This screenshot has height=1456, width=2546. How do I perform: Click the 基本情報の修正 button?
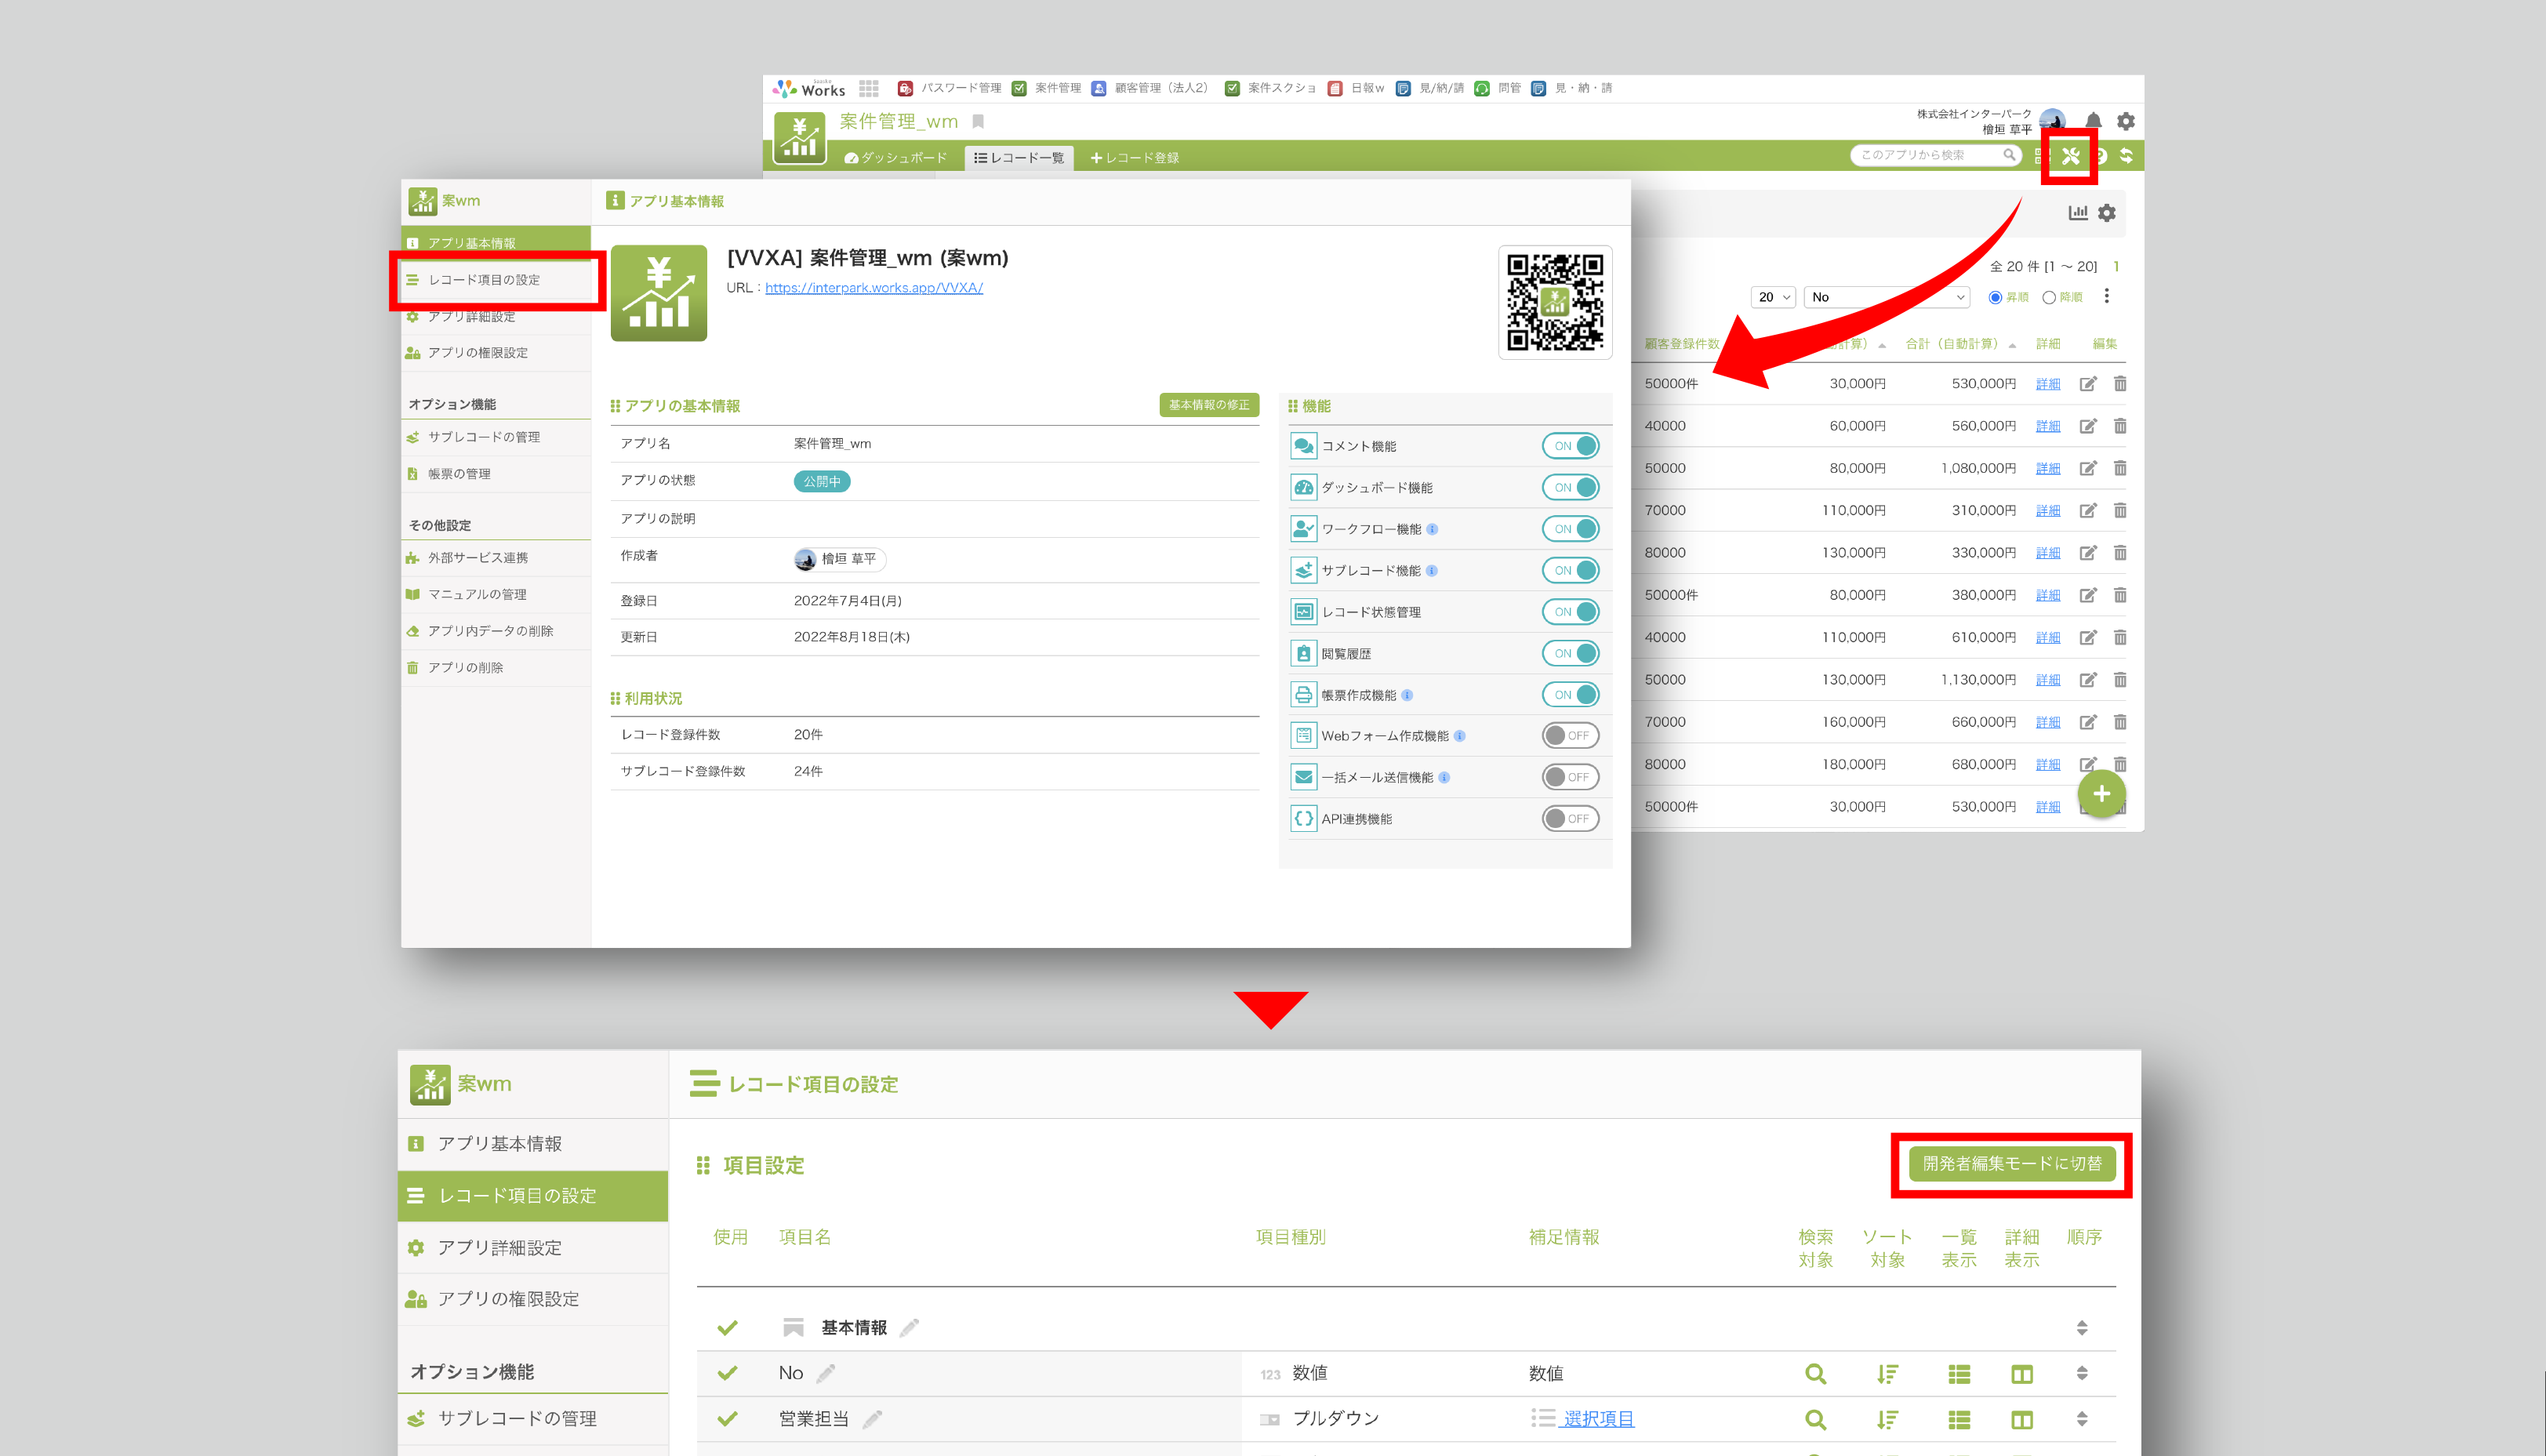[x=1209, y=405]
